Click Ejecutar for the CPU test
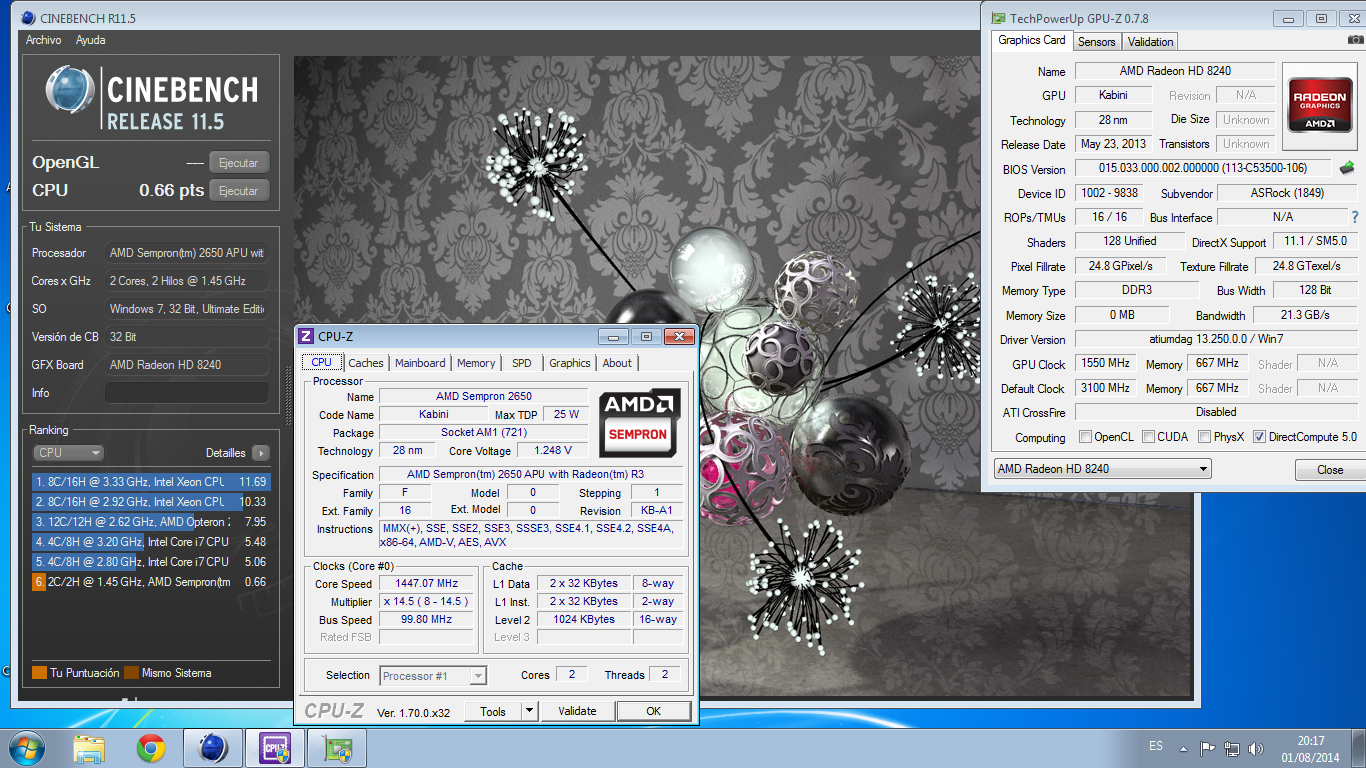This screenshot has width=1366, height=768. coord(239,191)
